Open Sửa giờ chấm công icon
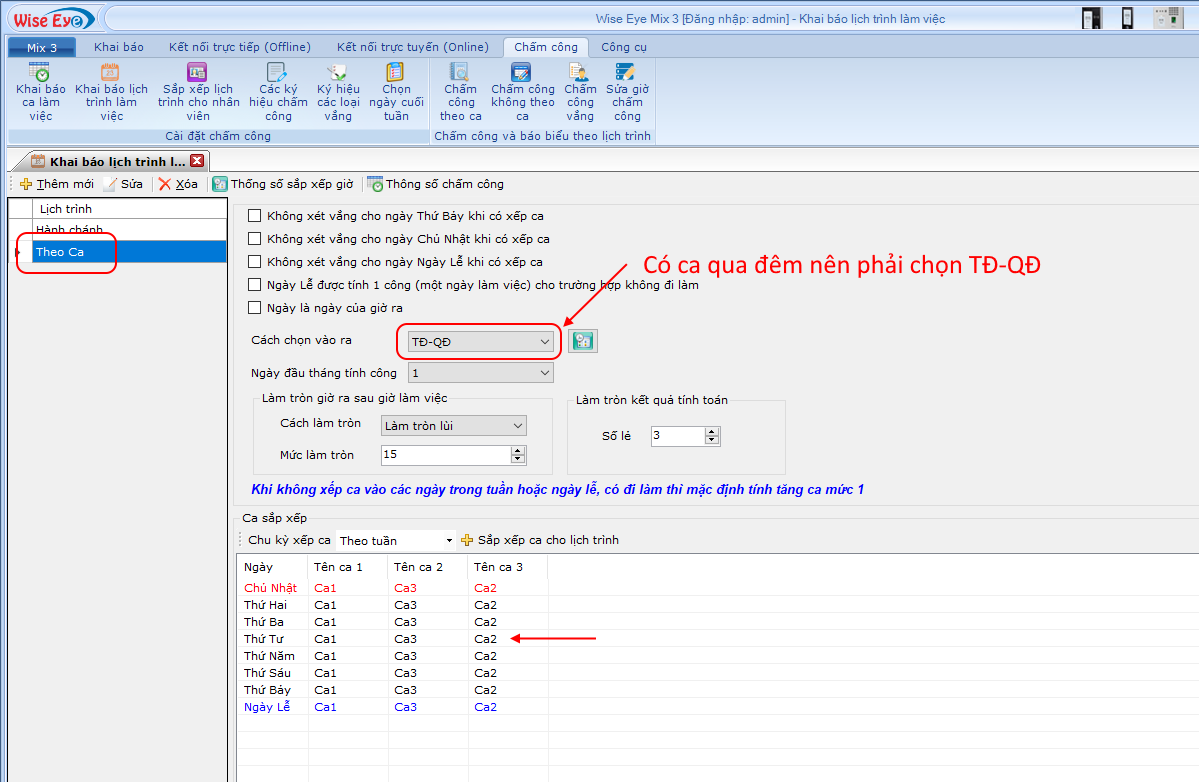The image size is (1199, 782). 627,73
